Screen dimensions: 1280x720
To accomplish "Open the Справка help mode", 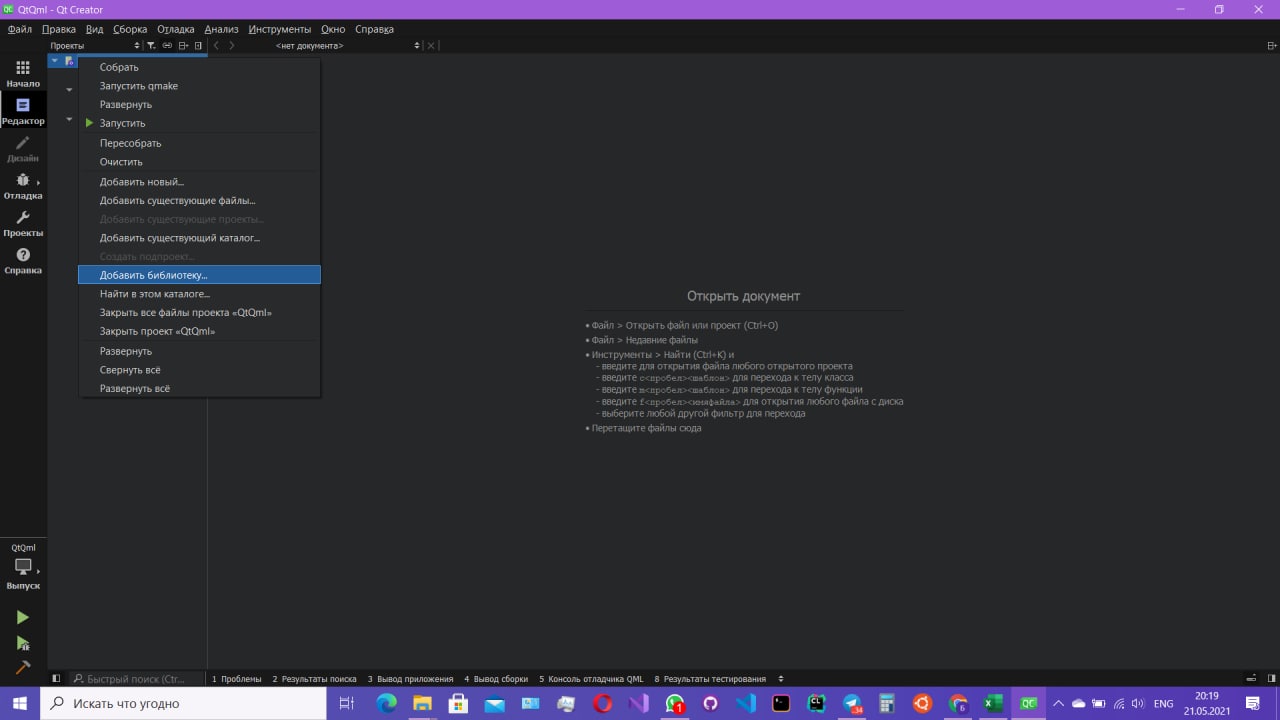I will click(23, 260).
